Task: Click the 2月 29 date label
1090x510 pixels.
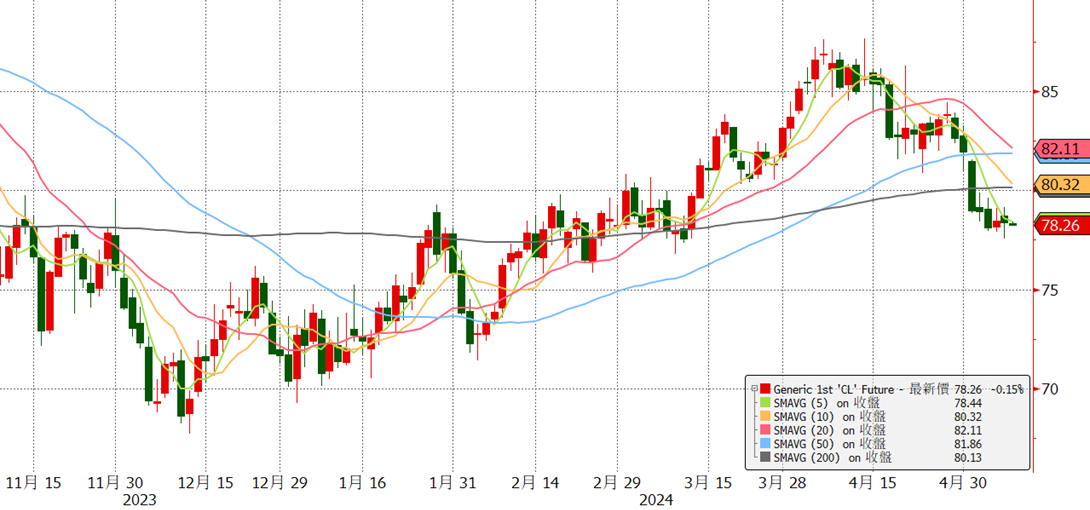Action: coord(615,482)
